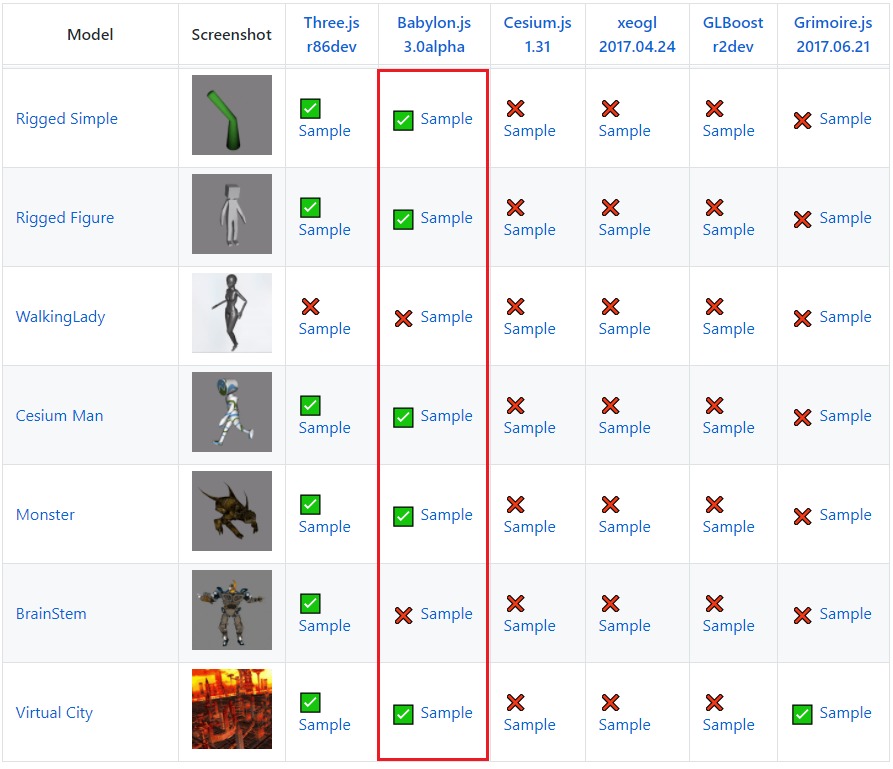The width and height of the screenshot is (893, 769).
Task: Click the red X in xeogl Cesium Man cell
Action: click(x=610, y=406)
